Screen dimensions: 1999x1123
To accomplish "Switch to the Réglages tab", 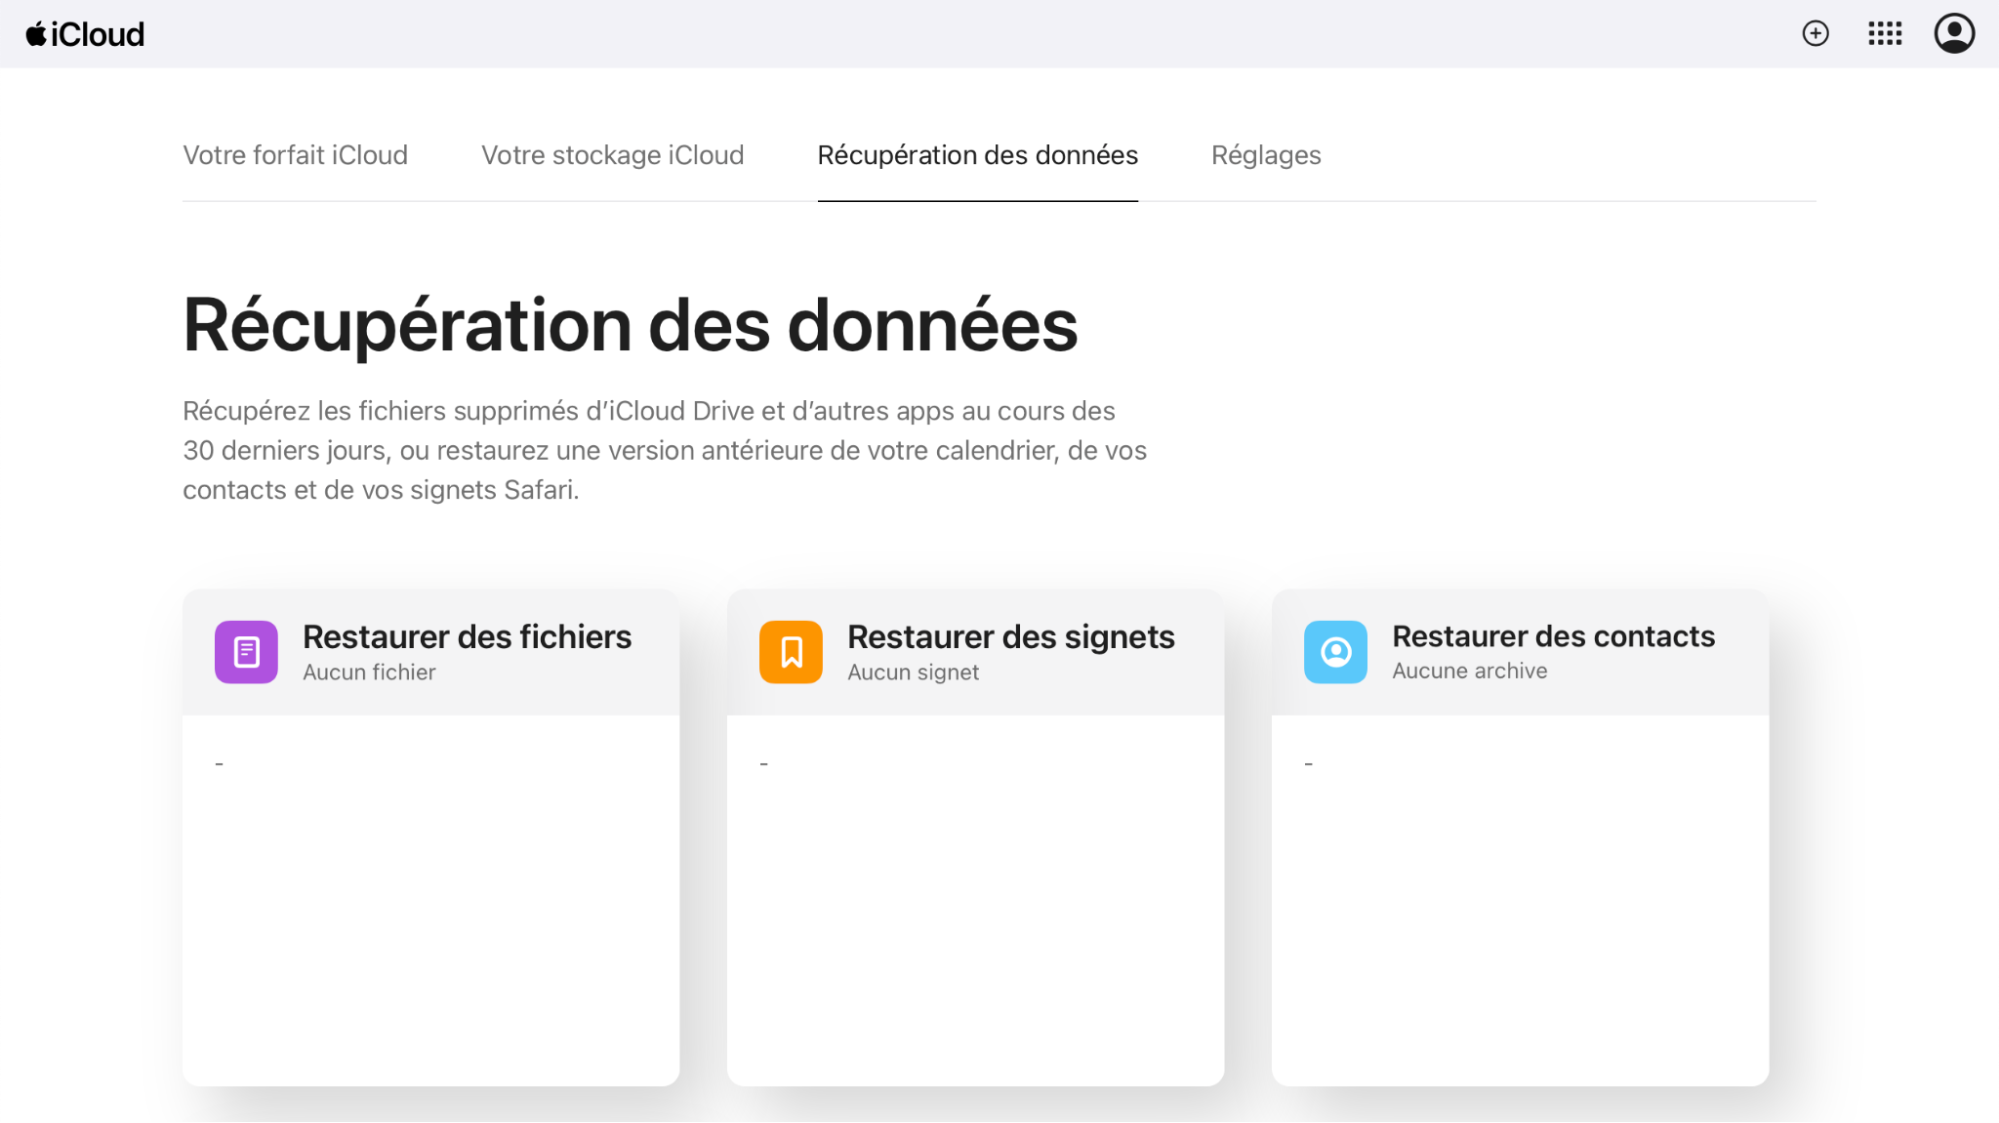I will (1266, 155).
